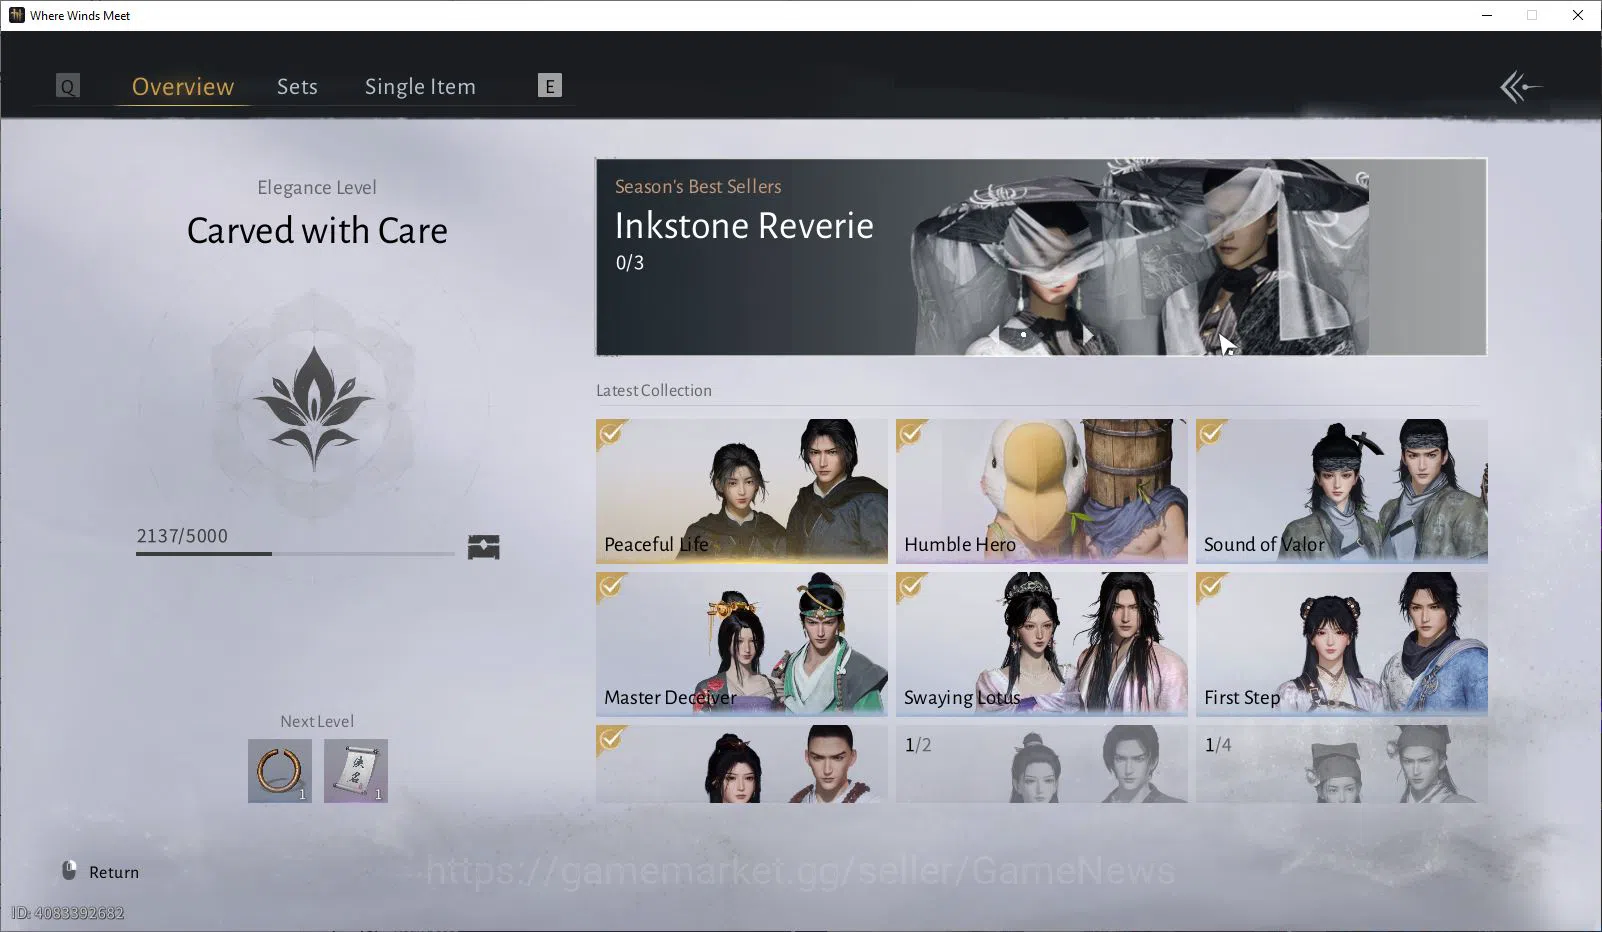Select the scroll reward item icon
Image resolution: width=1602 pixels, height=932 pixels.
tap(356, 771)
